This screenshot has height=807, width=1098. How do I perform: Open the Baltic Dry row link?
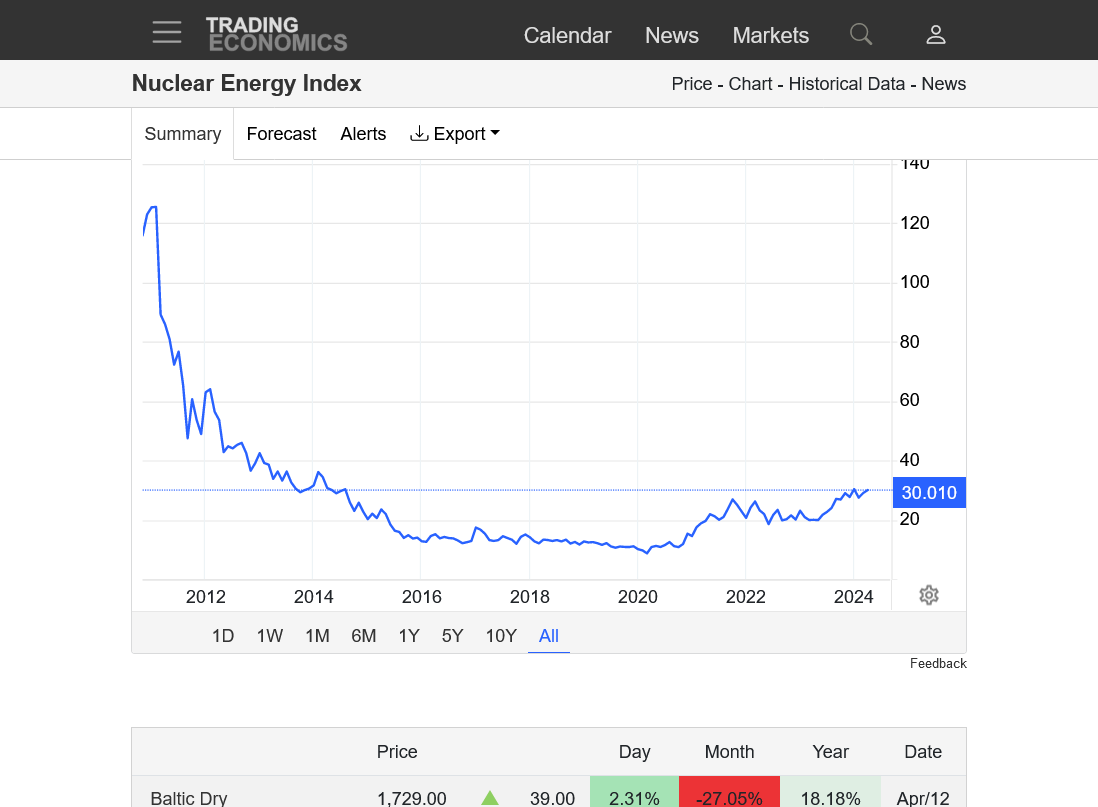[x=189, y=798]
